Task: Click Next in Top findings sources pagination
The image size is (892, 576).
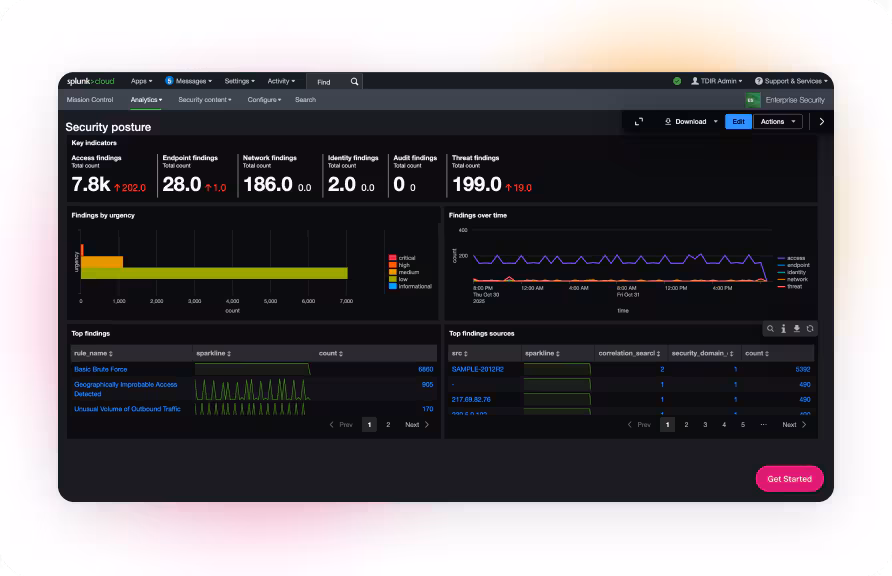Action: click(x=794, y=425)
